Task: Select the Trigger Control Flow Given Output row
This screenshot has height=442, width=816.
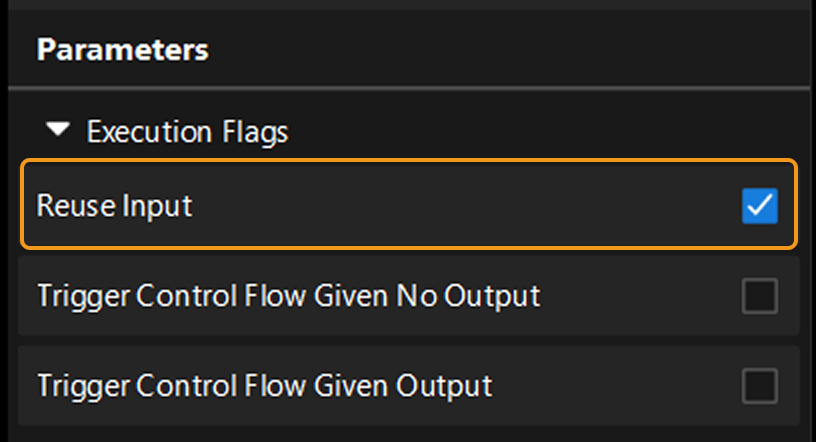Action: (x=400, y=385)
